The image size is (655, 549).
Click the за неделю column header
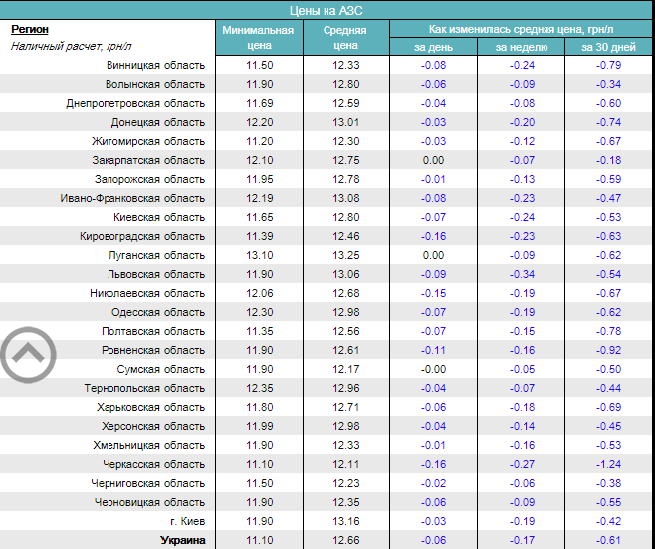pyautogui.click(x=521, y=47)
